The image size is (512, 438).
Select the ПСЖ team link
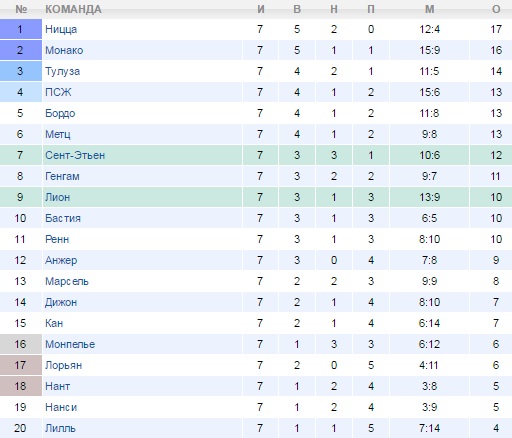[x=58, y=92]
